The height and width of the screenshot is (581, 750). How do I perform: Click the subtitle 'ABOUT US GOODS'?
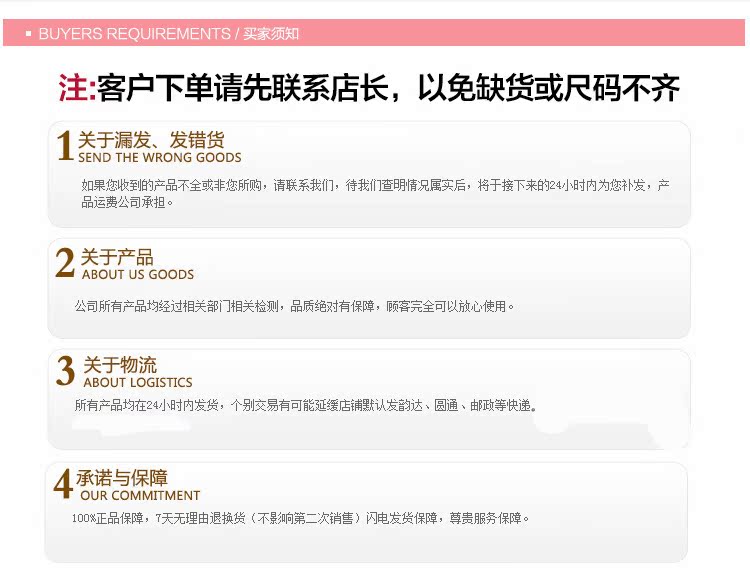pos(138,274)
